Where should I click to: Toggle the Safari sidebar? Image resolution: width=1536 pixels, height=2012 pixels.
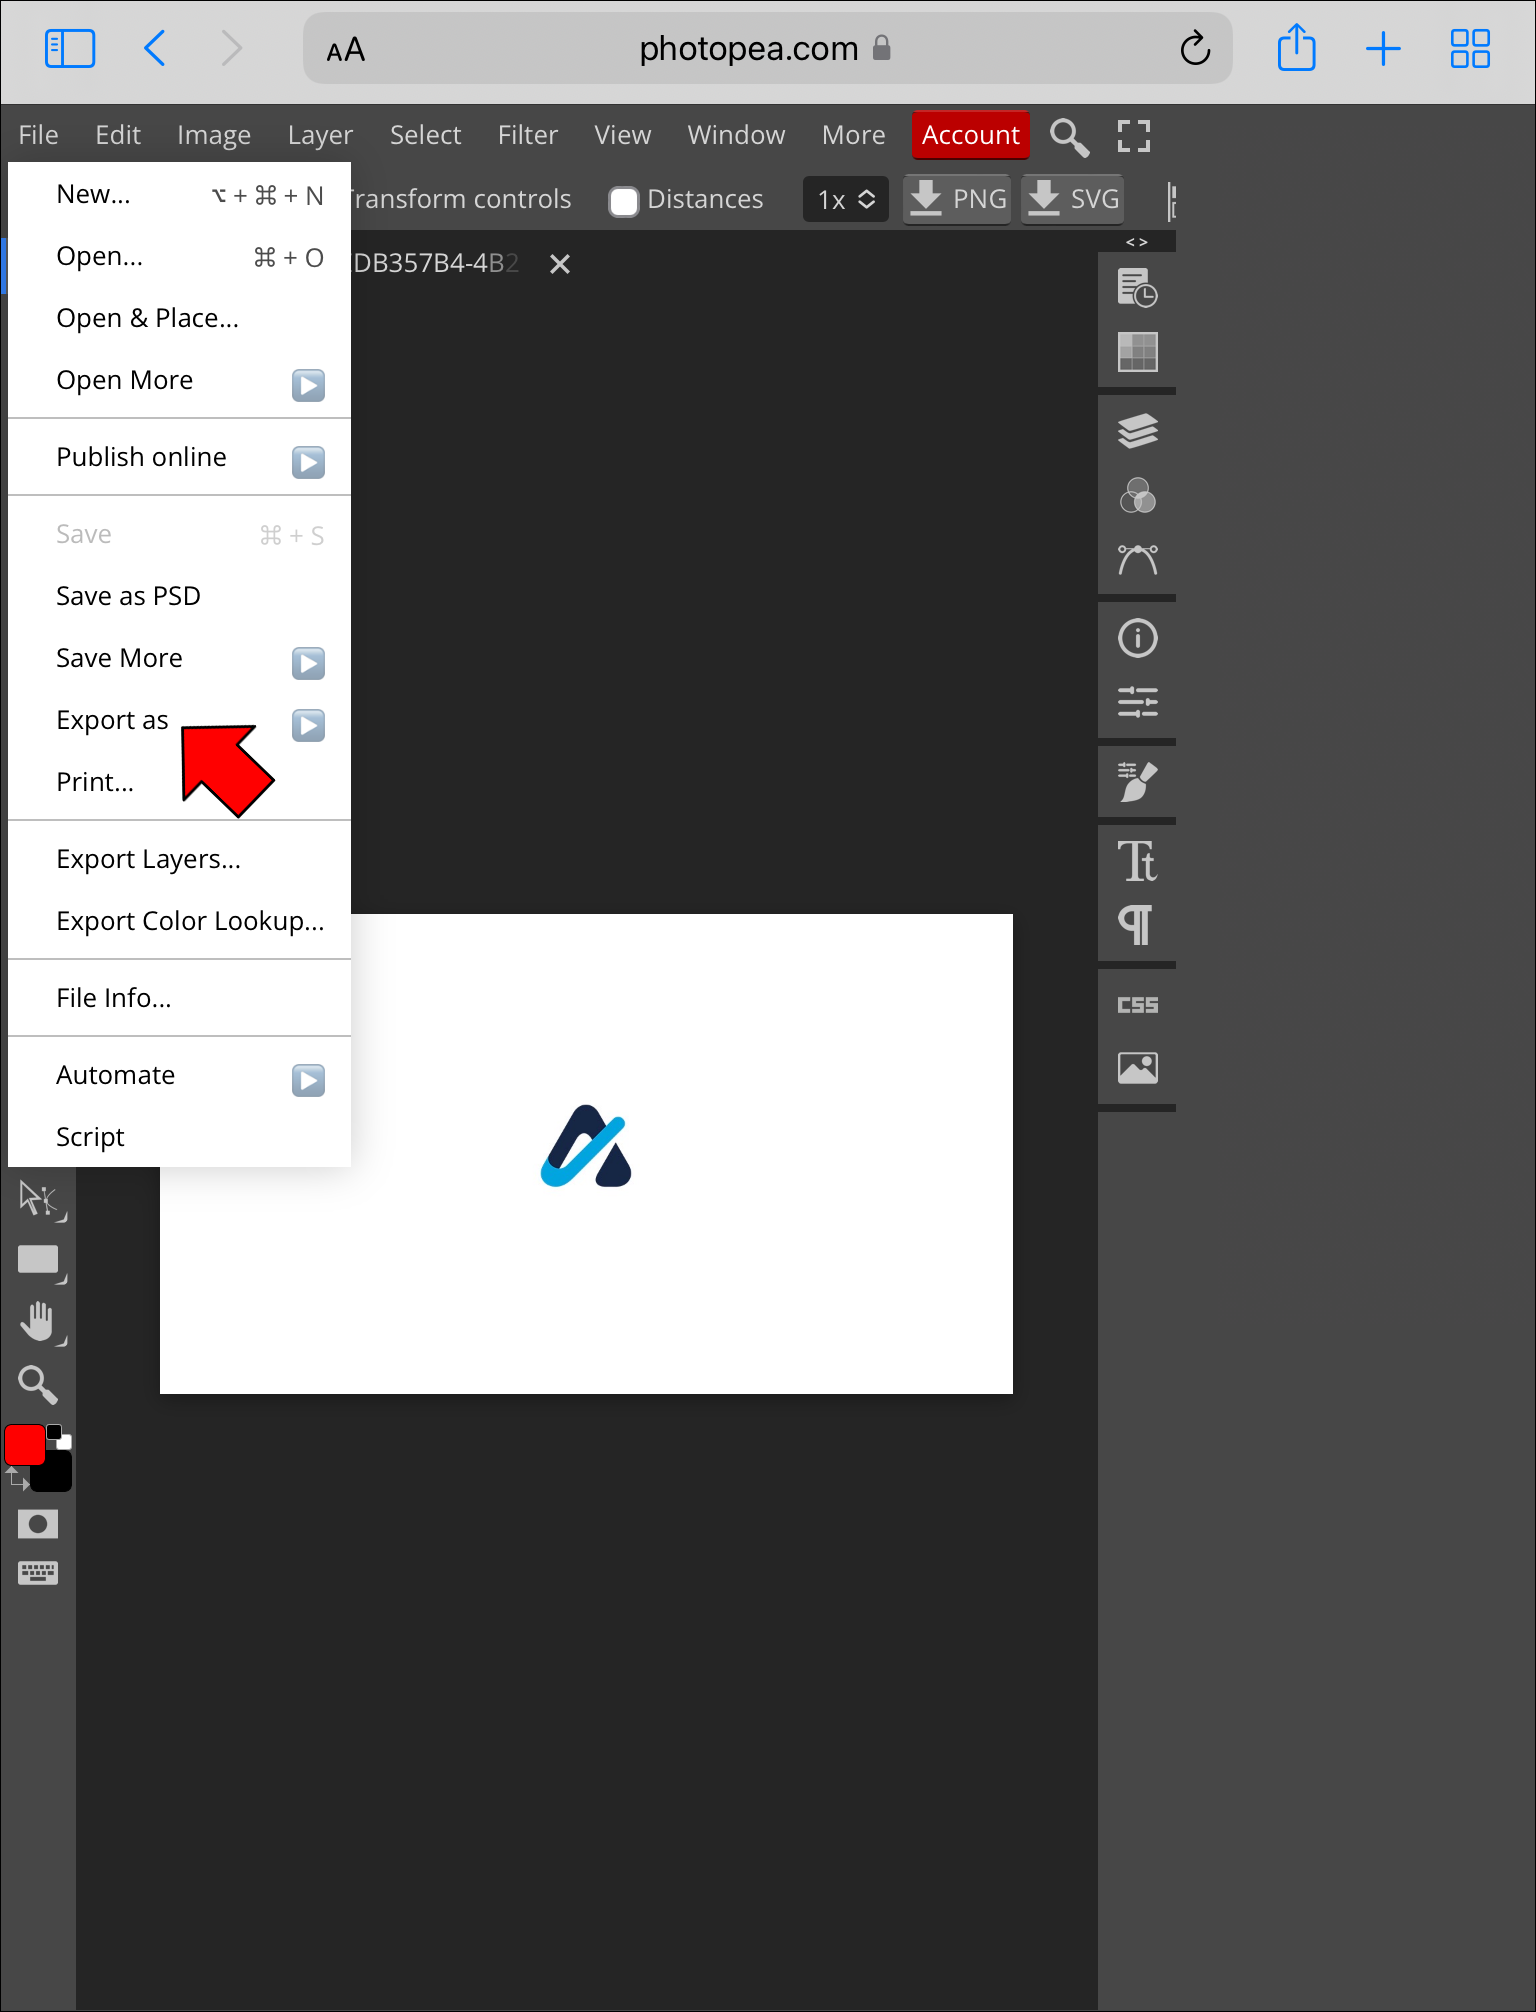coord(70,48)
